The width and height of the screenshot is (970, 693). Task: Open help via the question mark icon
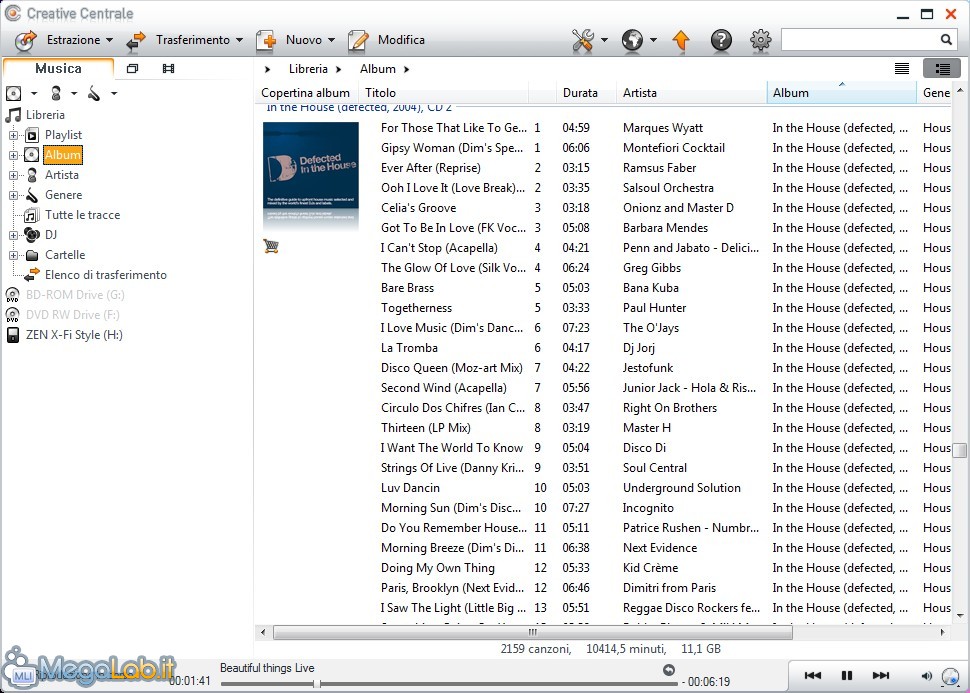[721, 40]
